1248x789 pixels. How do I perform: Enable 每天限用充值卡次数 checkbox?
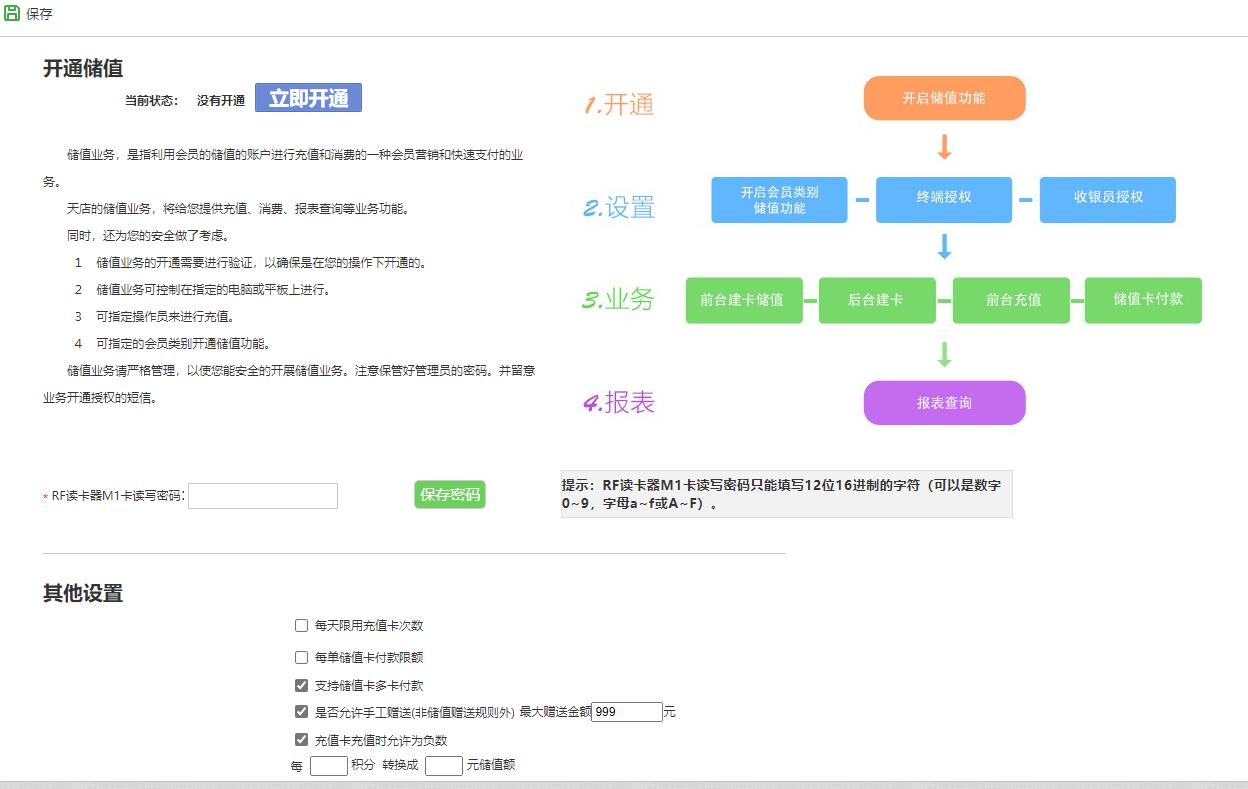tap(301, 625)
